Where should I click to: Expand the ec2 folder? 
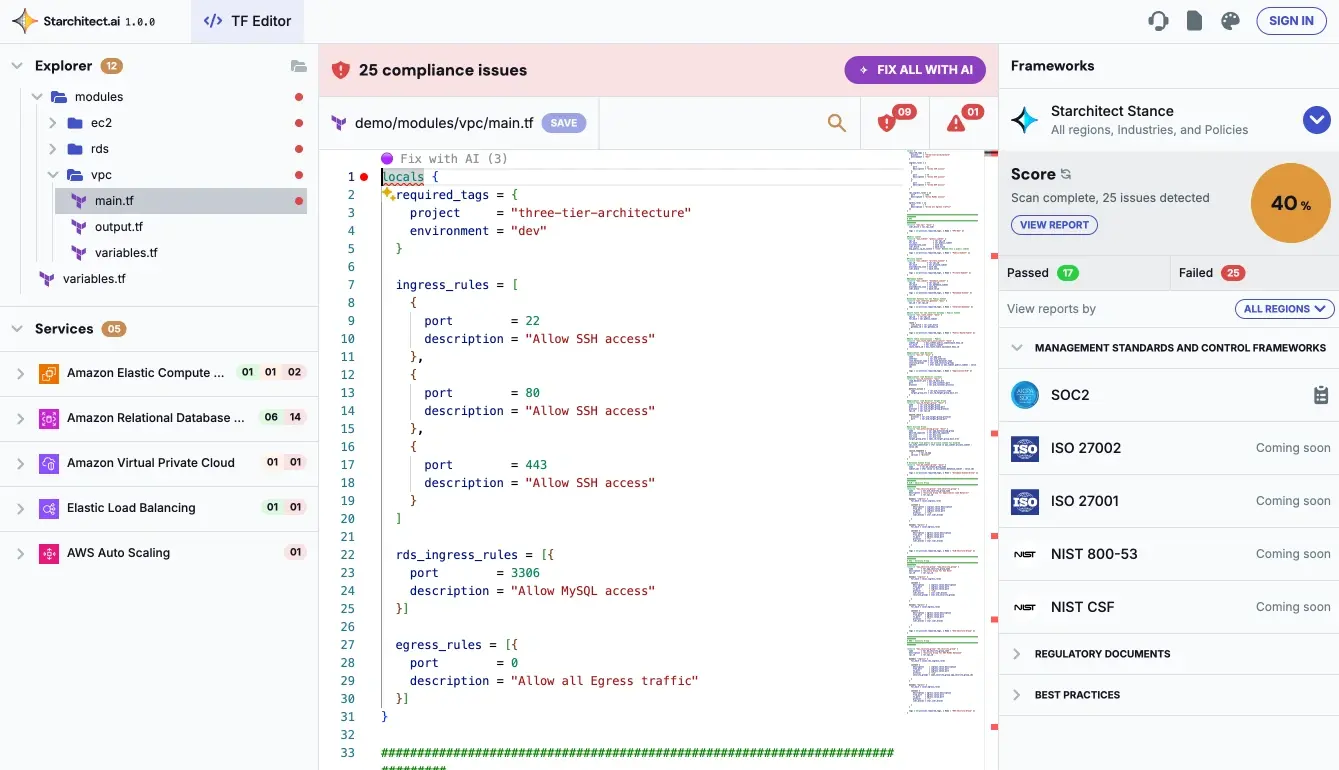click(x=53, y=123)
